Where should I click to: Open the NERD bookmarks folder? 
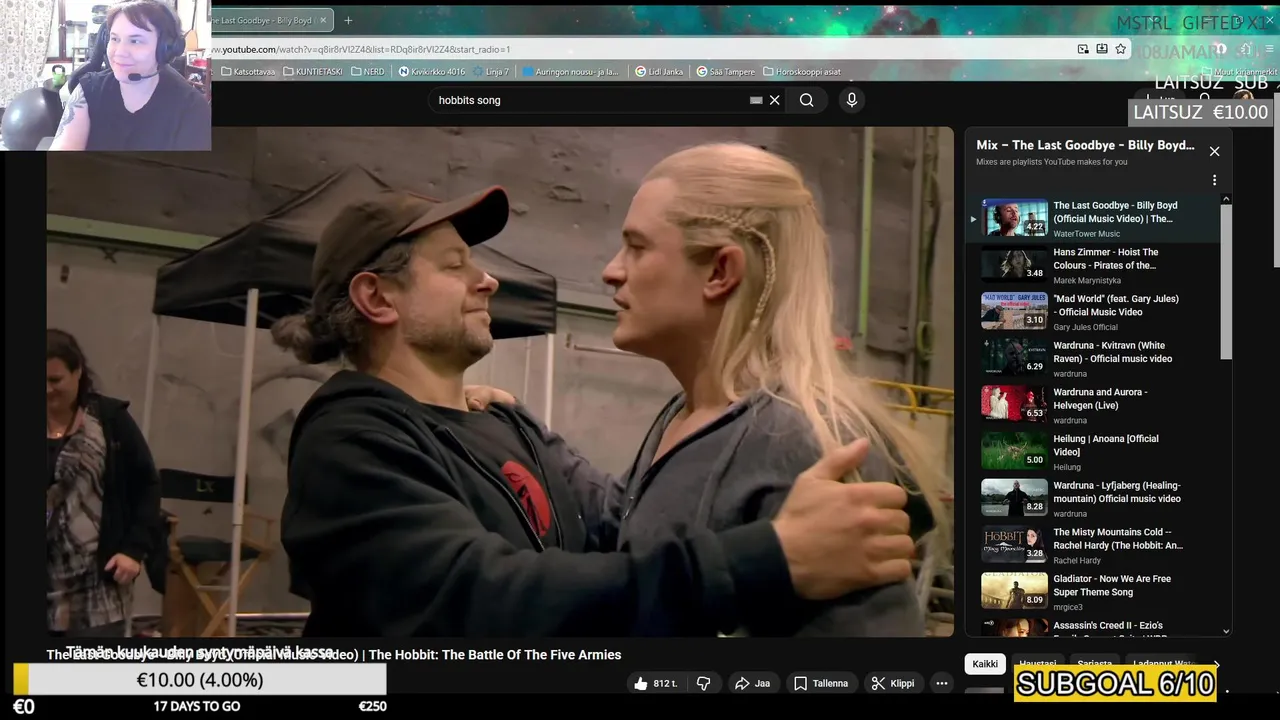tap(368, 72)
